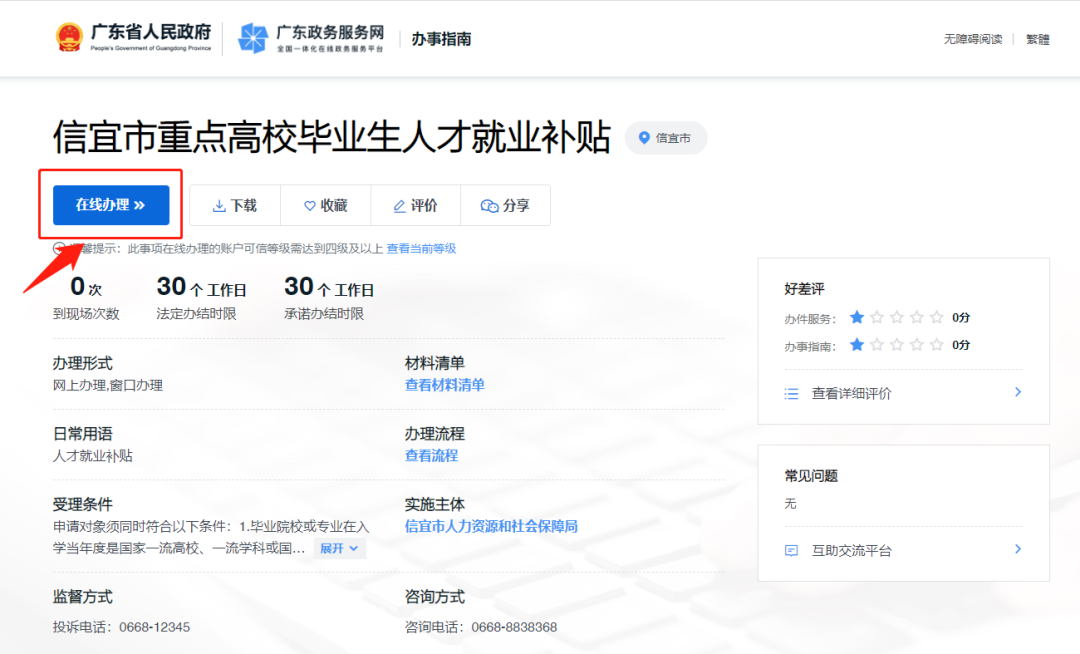This screenshot has width=1080, height=654.
Task: Open the 查看流程 process link
Action: click(x=431, y=455)
